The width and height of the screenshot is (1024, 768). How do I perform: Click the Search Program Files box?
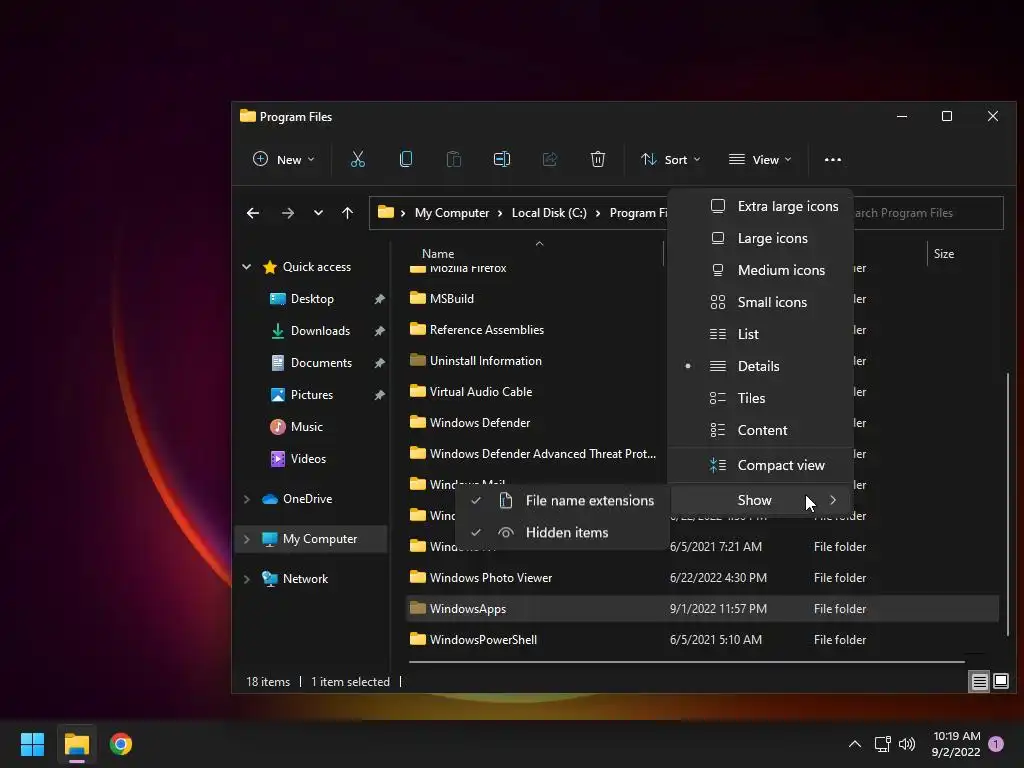[x=927, y=213]
